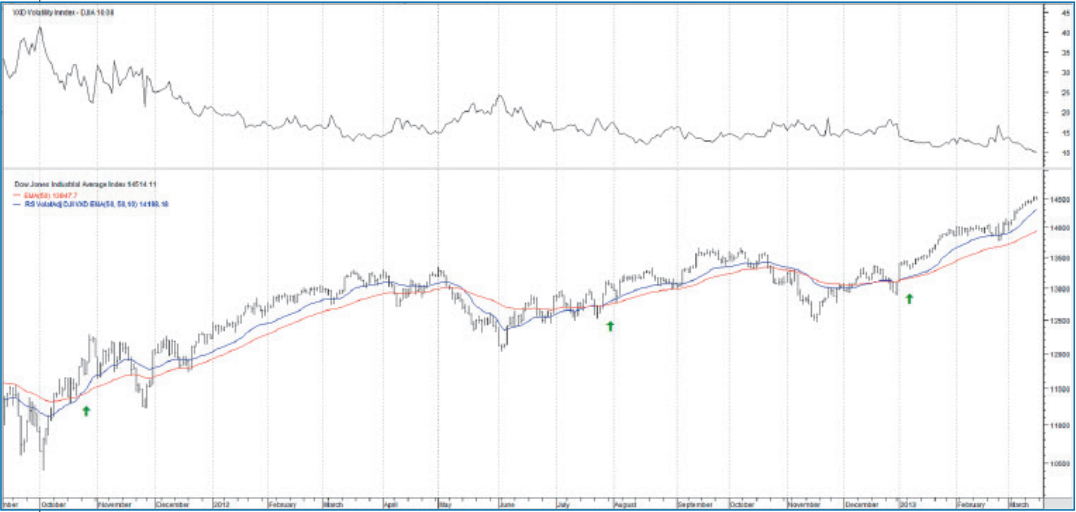Click the 14500 price level on right axis
The image size is (1076, 512).
(1060, 200)
